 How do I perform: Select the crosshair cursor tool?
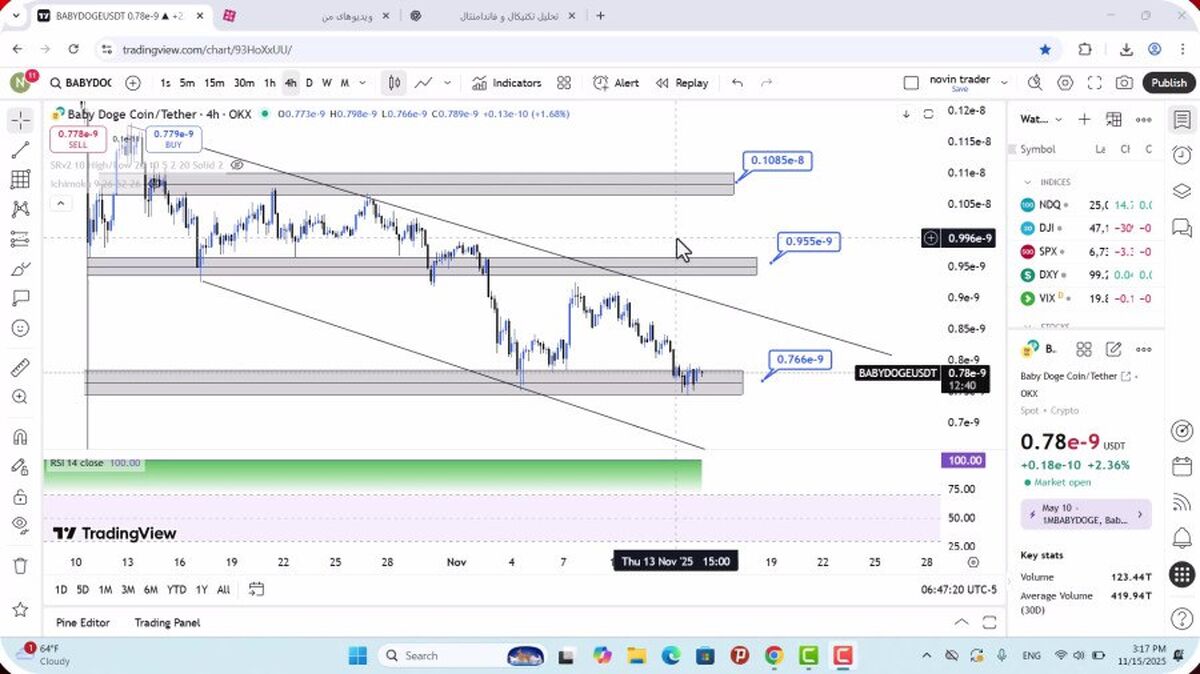click(x=20, y=121)
